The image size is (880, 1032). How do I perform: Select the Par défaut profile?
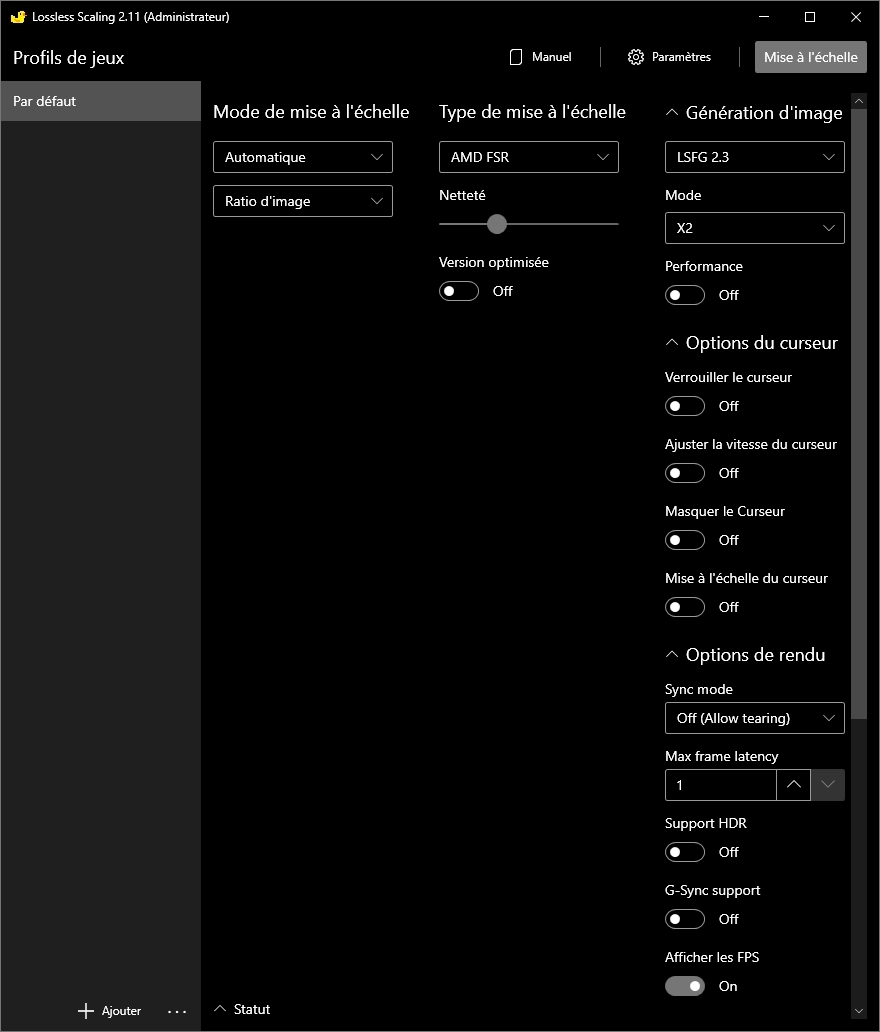[x=100, y=101]
